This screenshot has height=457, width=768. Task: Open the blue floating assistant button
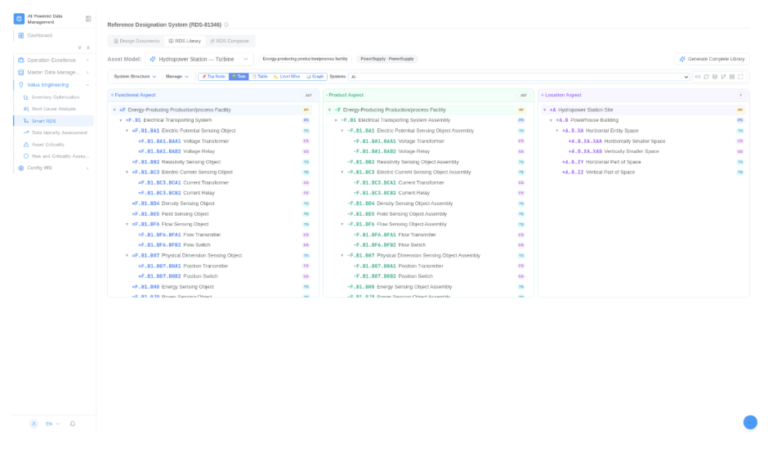click(750, 422)
